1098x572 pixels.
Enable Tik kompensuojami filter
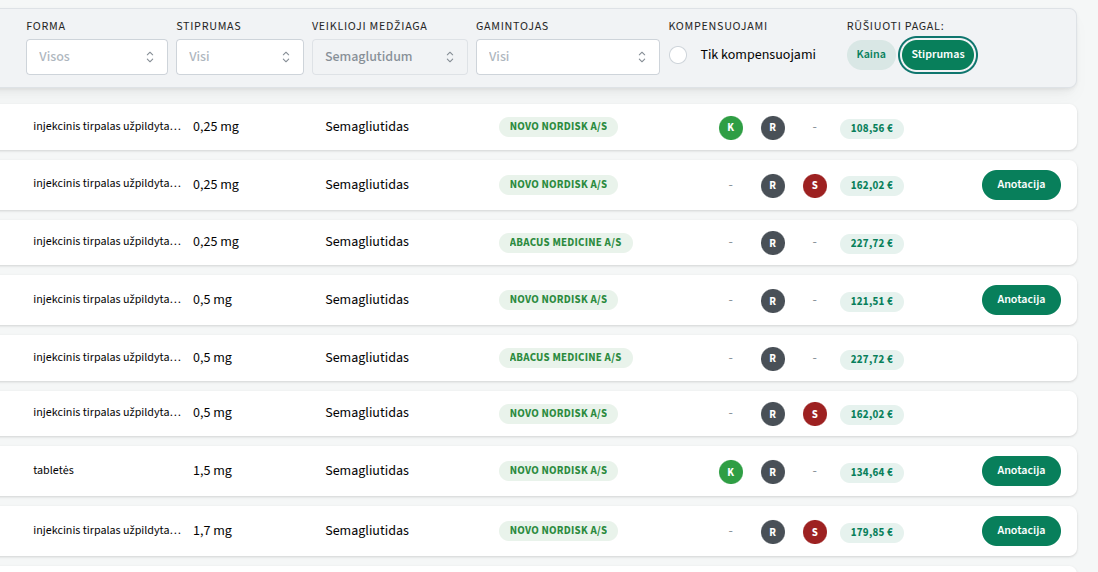pyautogui.click(x=679, y=55)
